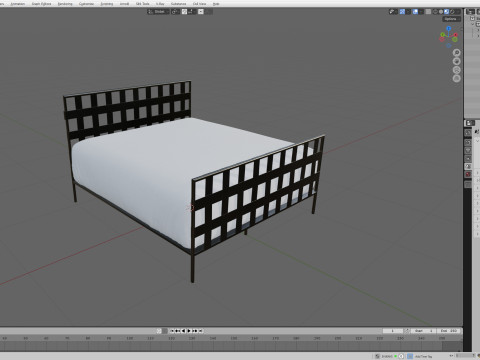Click the zoom view magnifier button
This screenshot has height=360, width=480.
(x=456, y=52)
